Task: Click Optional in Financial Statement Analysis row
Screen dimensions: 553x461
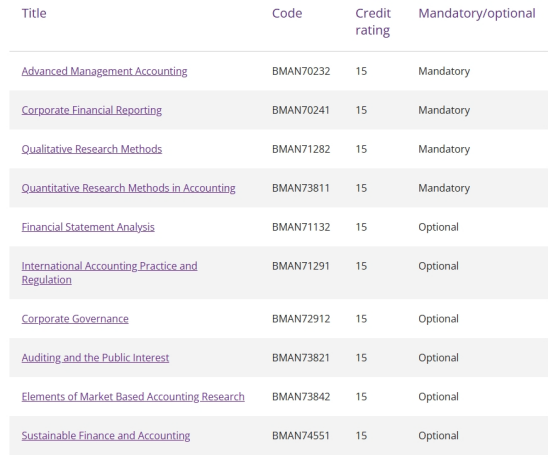Action: [x=438, y=227]
